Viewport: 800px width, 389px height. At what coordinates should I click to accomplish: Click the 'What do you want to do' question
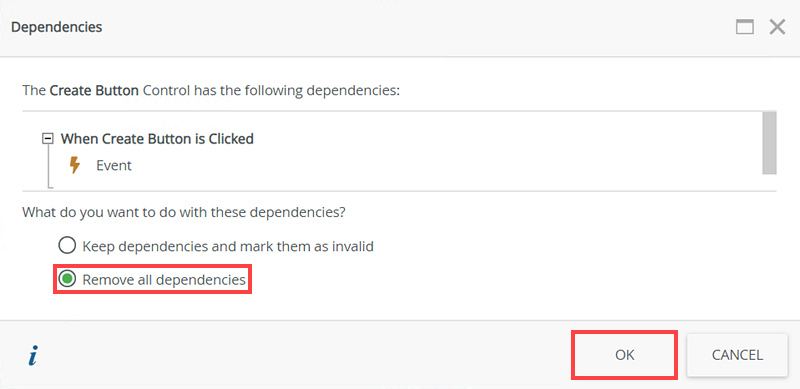pyautogui.click(x=184, y=212)
